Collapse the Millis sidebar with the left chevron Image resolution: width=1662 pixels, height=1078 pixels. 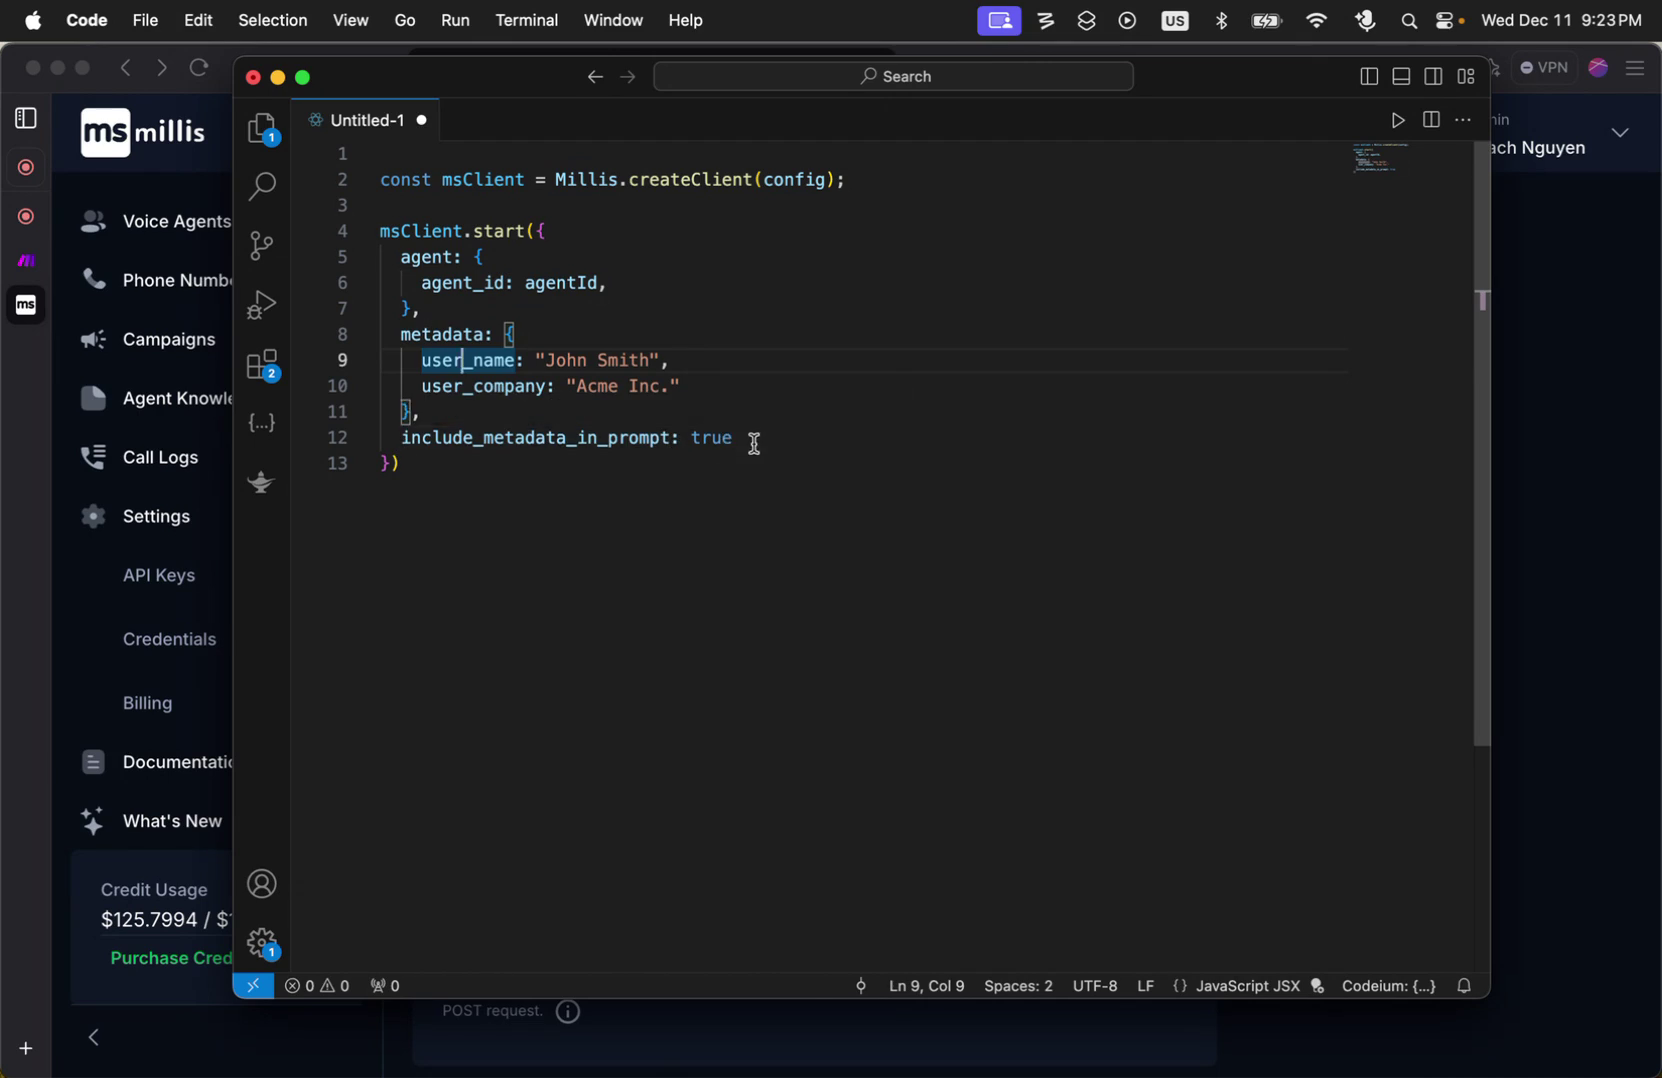(93, 1037)
